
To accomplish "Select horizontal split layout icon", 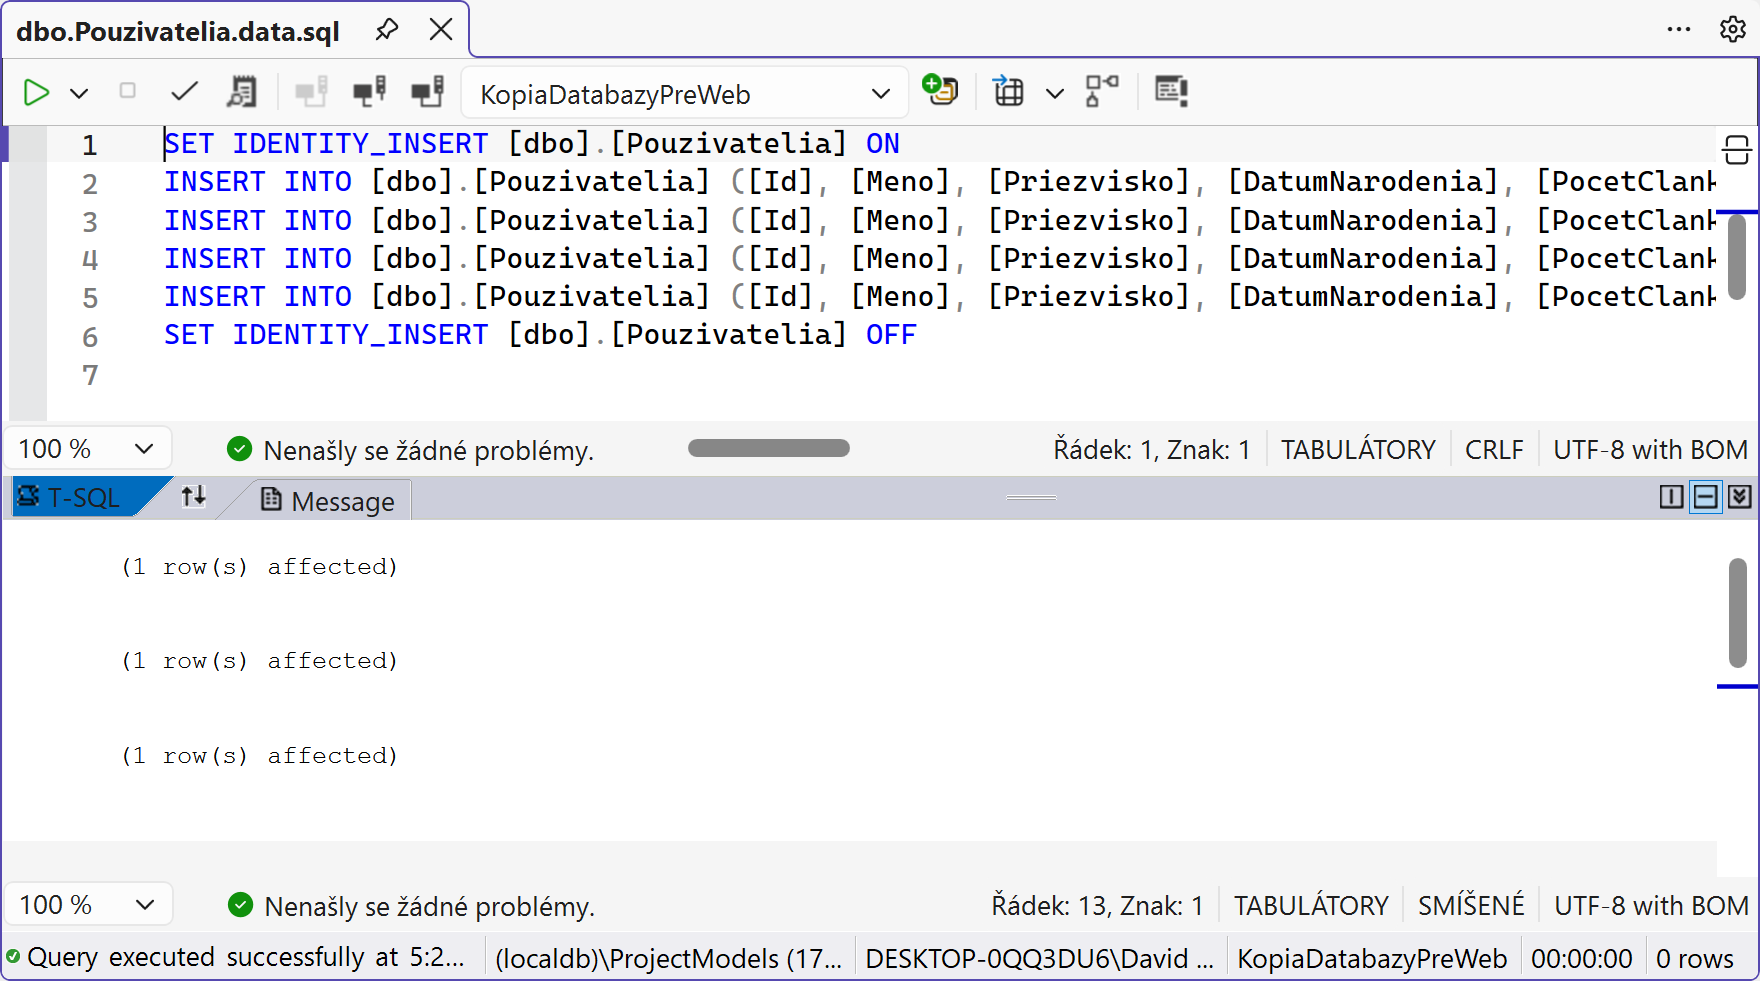I will click(x=1705, y=497).
